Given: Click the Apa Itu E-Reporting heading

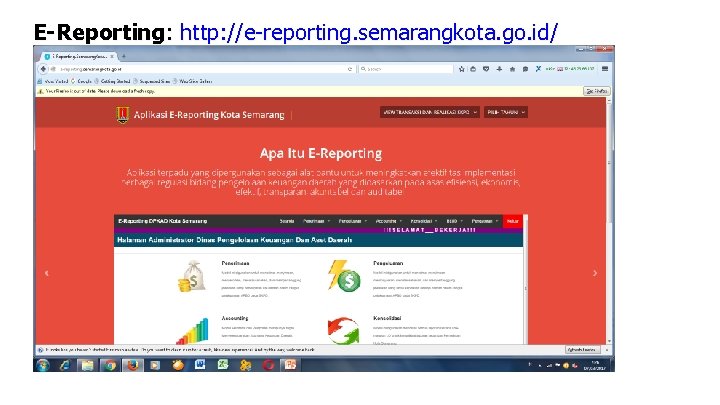Looking at the screenshot, I should click(x=321, y=153).
